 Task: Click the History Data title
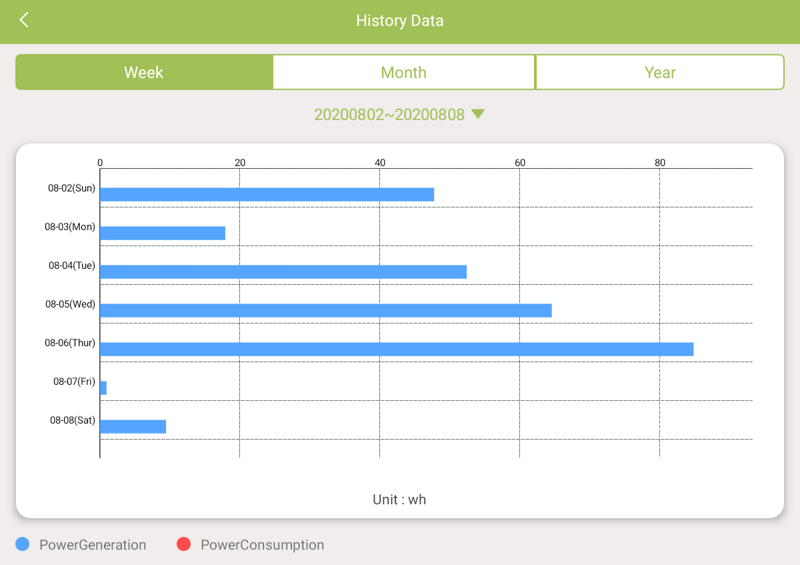[400, 21]
